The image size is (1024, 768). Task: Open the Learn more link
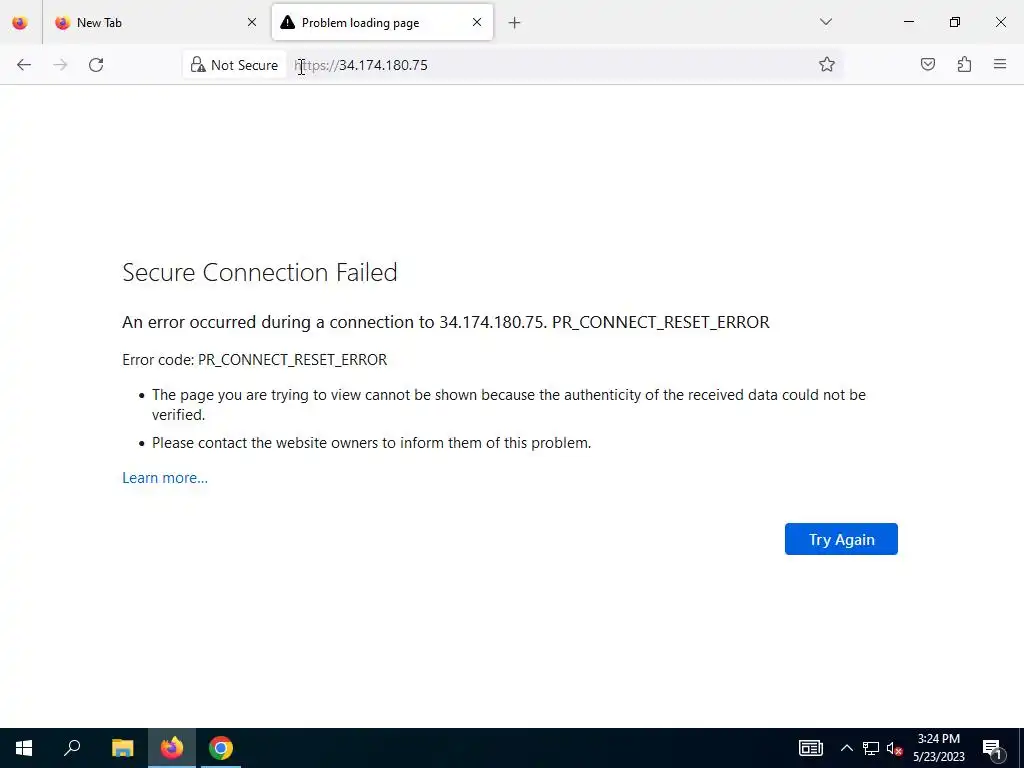pyautogui.click(x=165, y=478)
